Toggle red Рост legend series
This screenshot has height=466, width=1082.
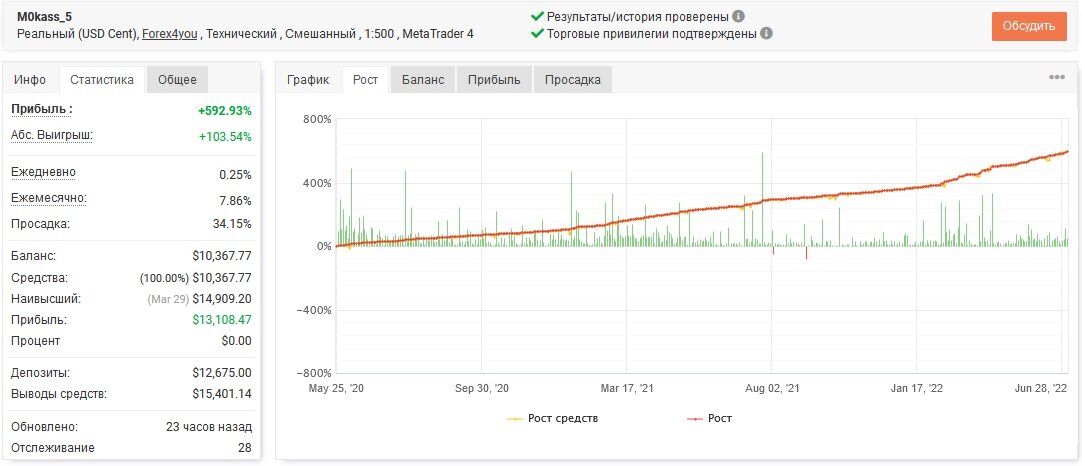pyautogui.click(x=709, y=418)
